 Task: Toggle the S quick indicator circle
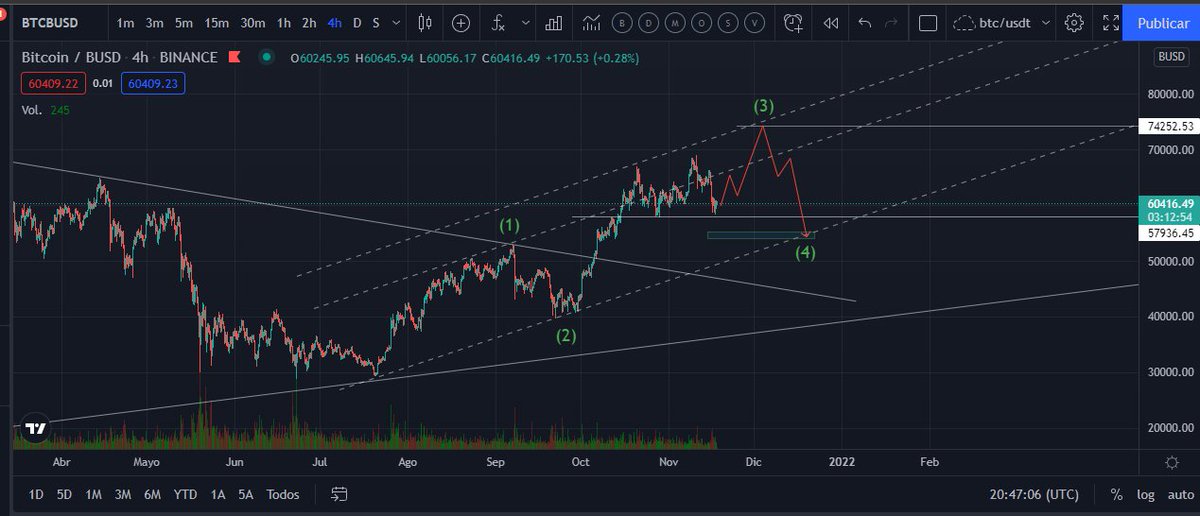[729, 22]
